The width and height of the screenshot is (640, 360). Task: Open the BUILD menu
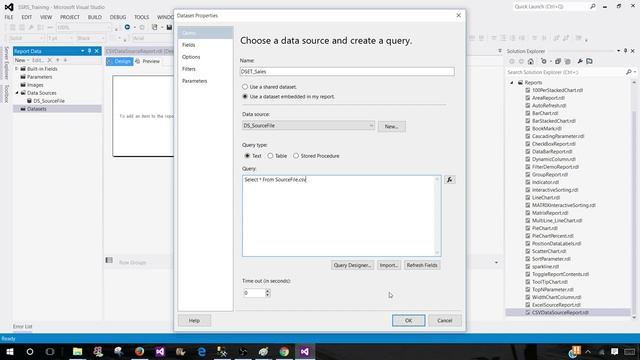[x=95, y=17]
